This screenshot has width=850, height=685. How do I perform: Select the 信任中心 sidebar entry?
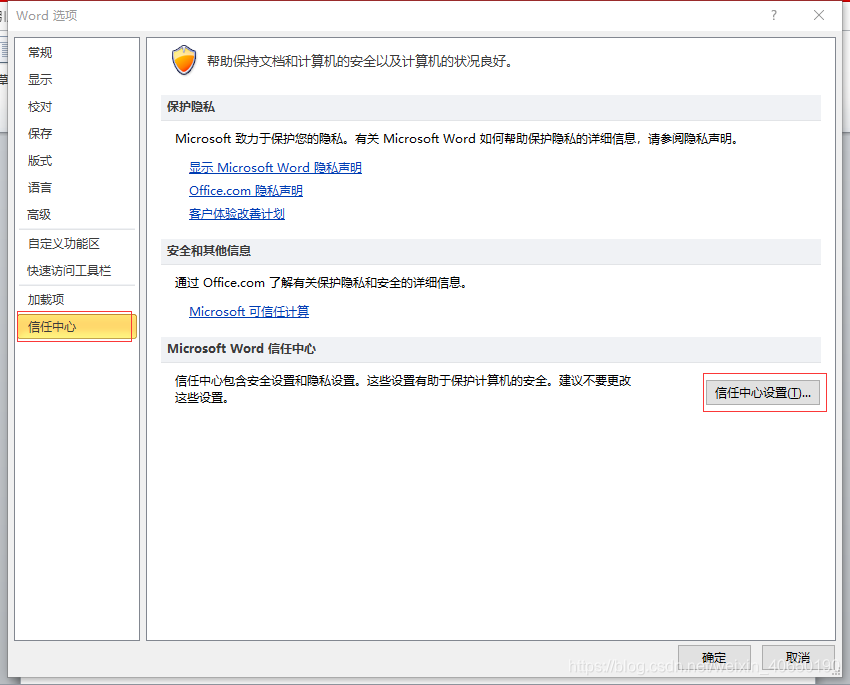(x=76, y=327)
